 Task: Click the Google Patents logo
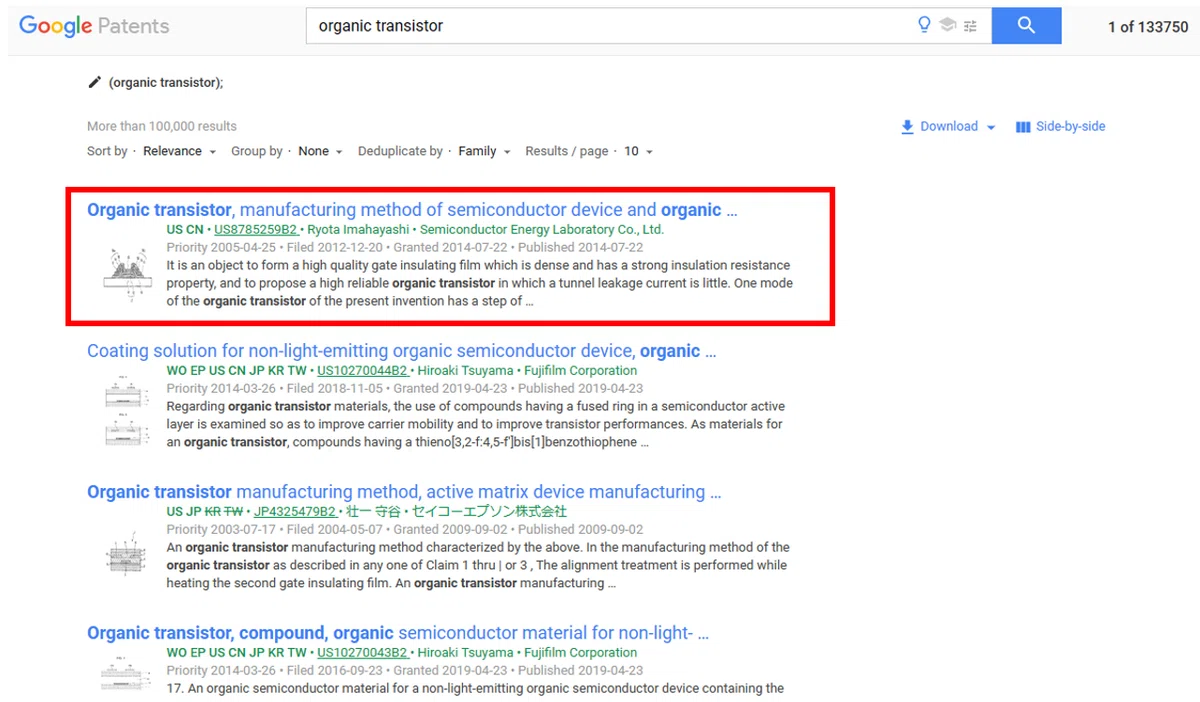[94, 26]
